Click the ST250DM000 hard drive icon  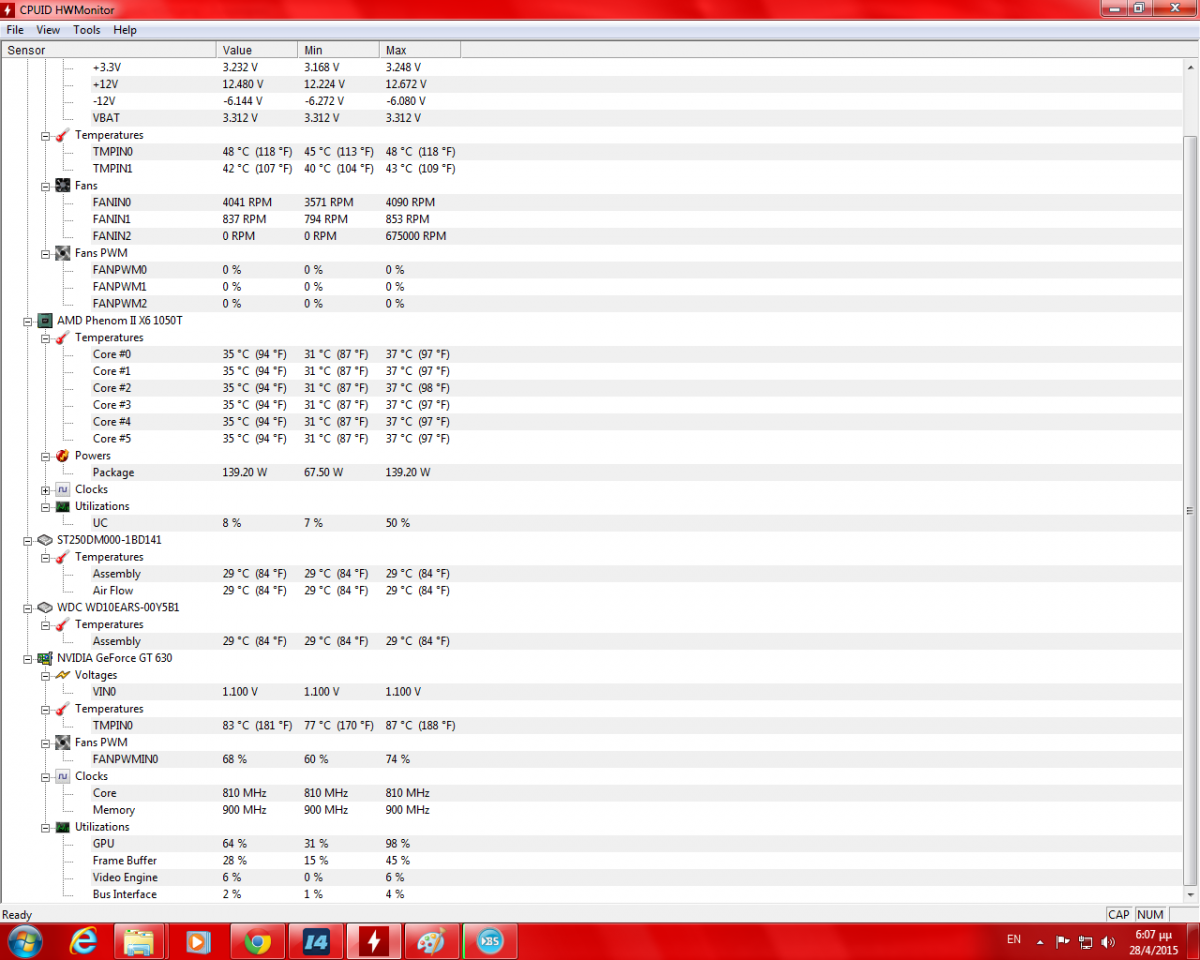[45, 540]
